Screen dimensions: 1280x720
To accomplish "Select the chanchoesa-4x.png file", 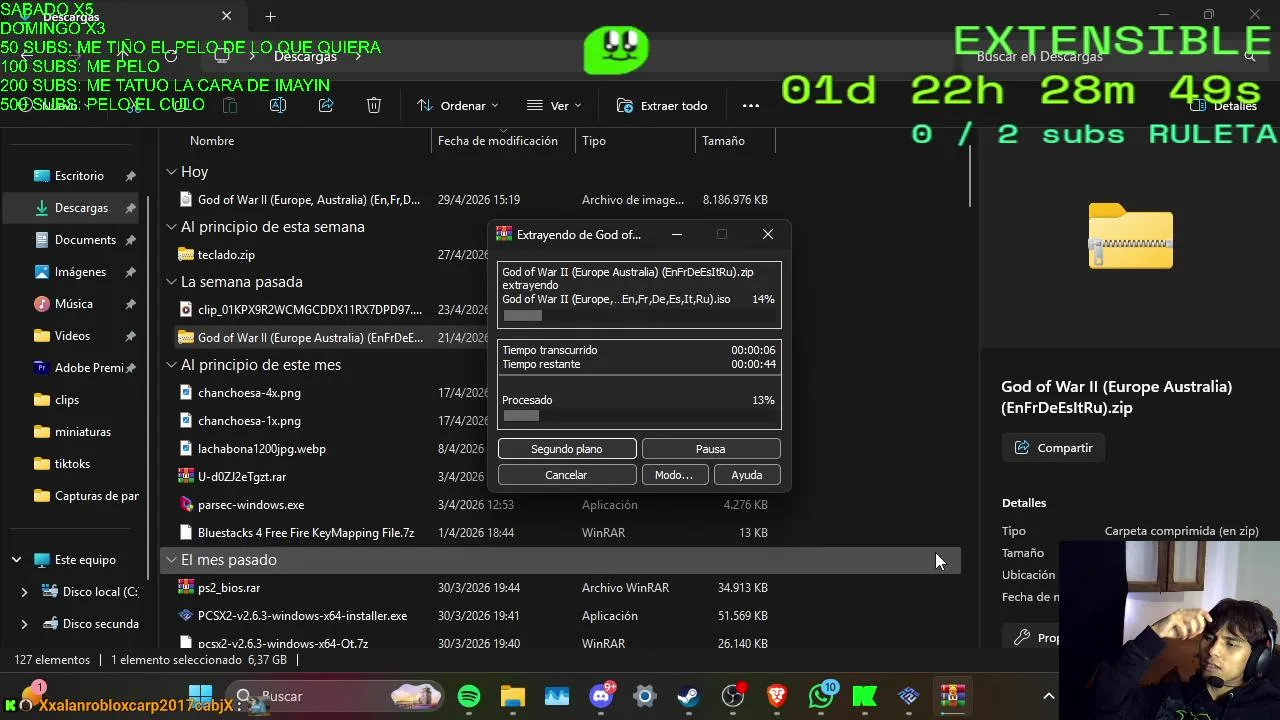I will (249, 393).
